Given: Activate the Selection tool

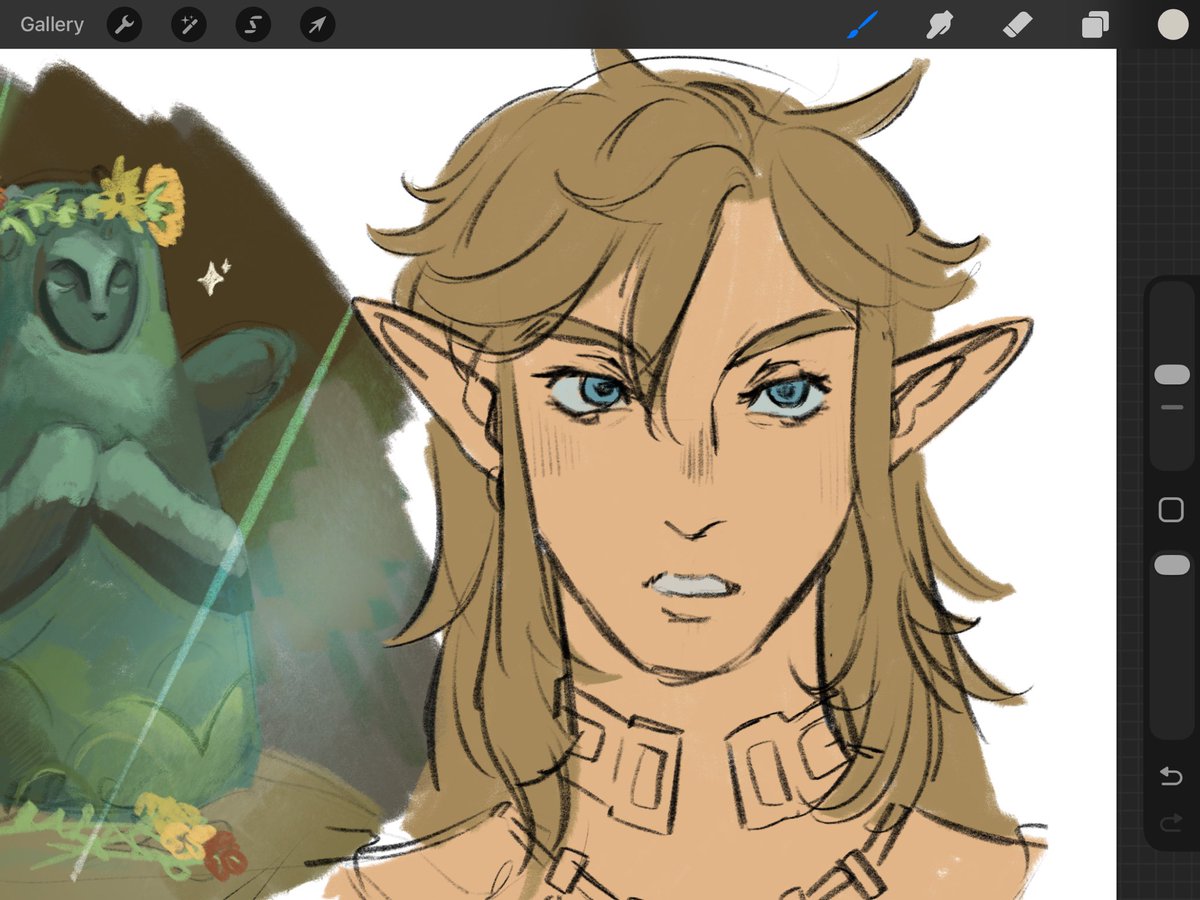Looking at the screenshot, I should (x=253, y=24).
